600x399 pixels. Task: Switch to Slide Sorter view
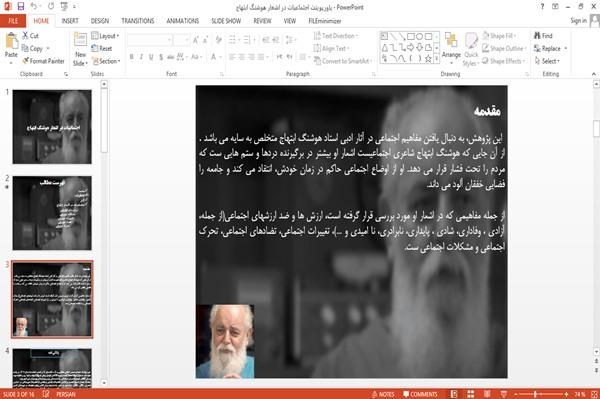tap(470, 394)
